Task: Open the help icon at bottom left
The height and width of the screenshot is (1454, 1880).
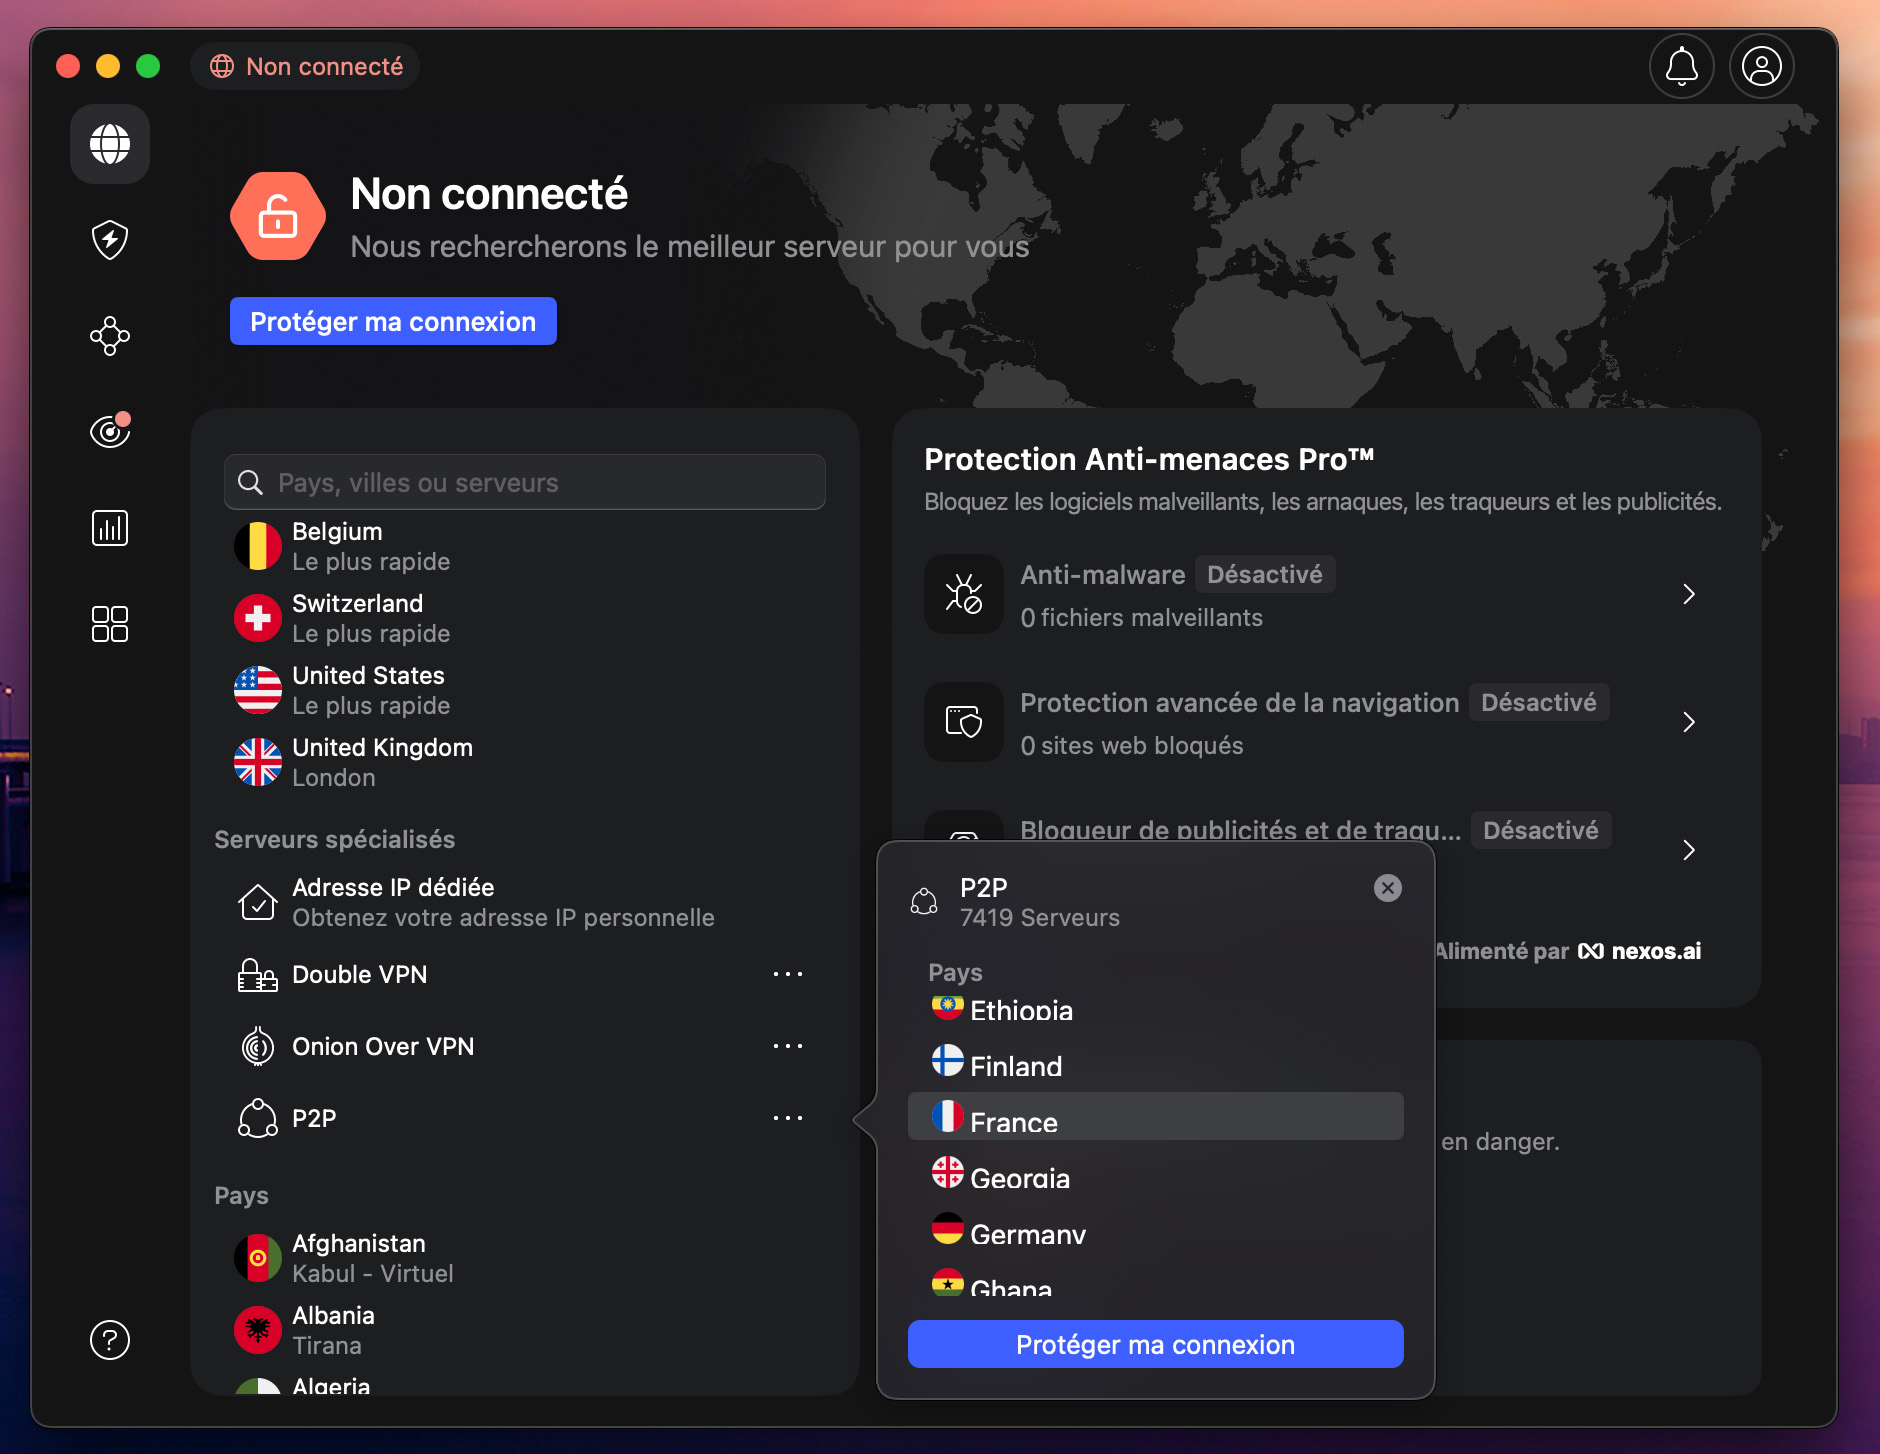Action: point(110,1340)
